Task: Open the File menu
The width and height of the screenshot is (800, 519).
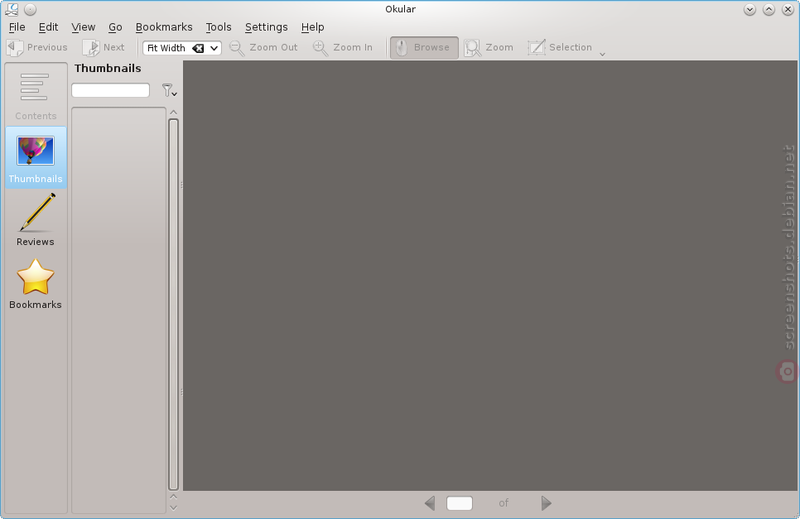Action: coord(17,27)
